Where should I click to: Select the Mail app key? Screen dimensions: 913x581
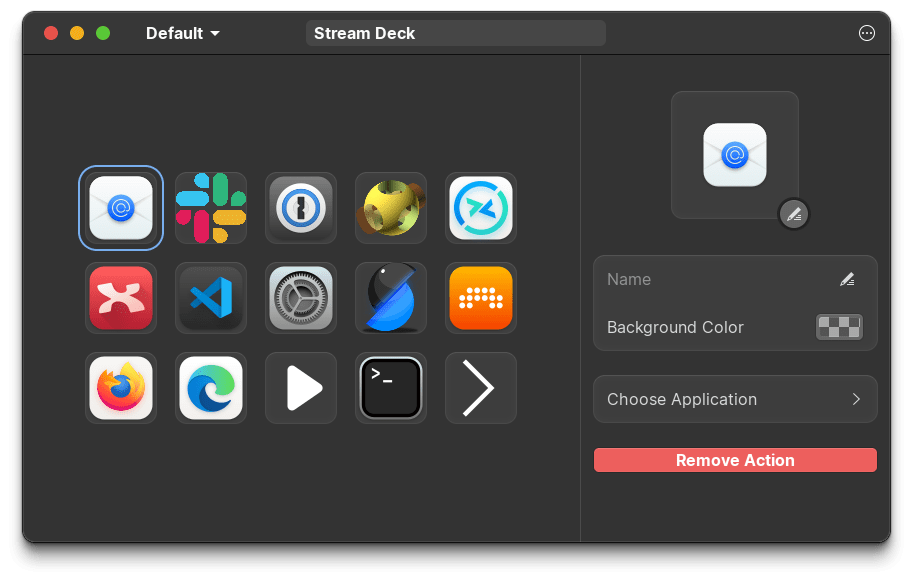pos(121,208)
